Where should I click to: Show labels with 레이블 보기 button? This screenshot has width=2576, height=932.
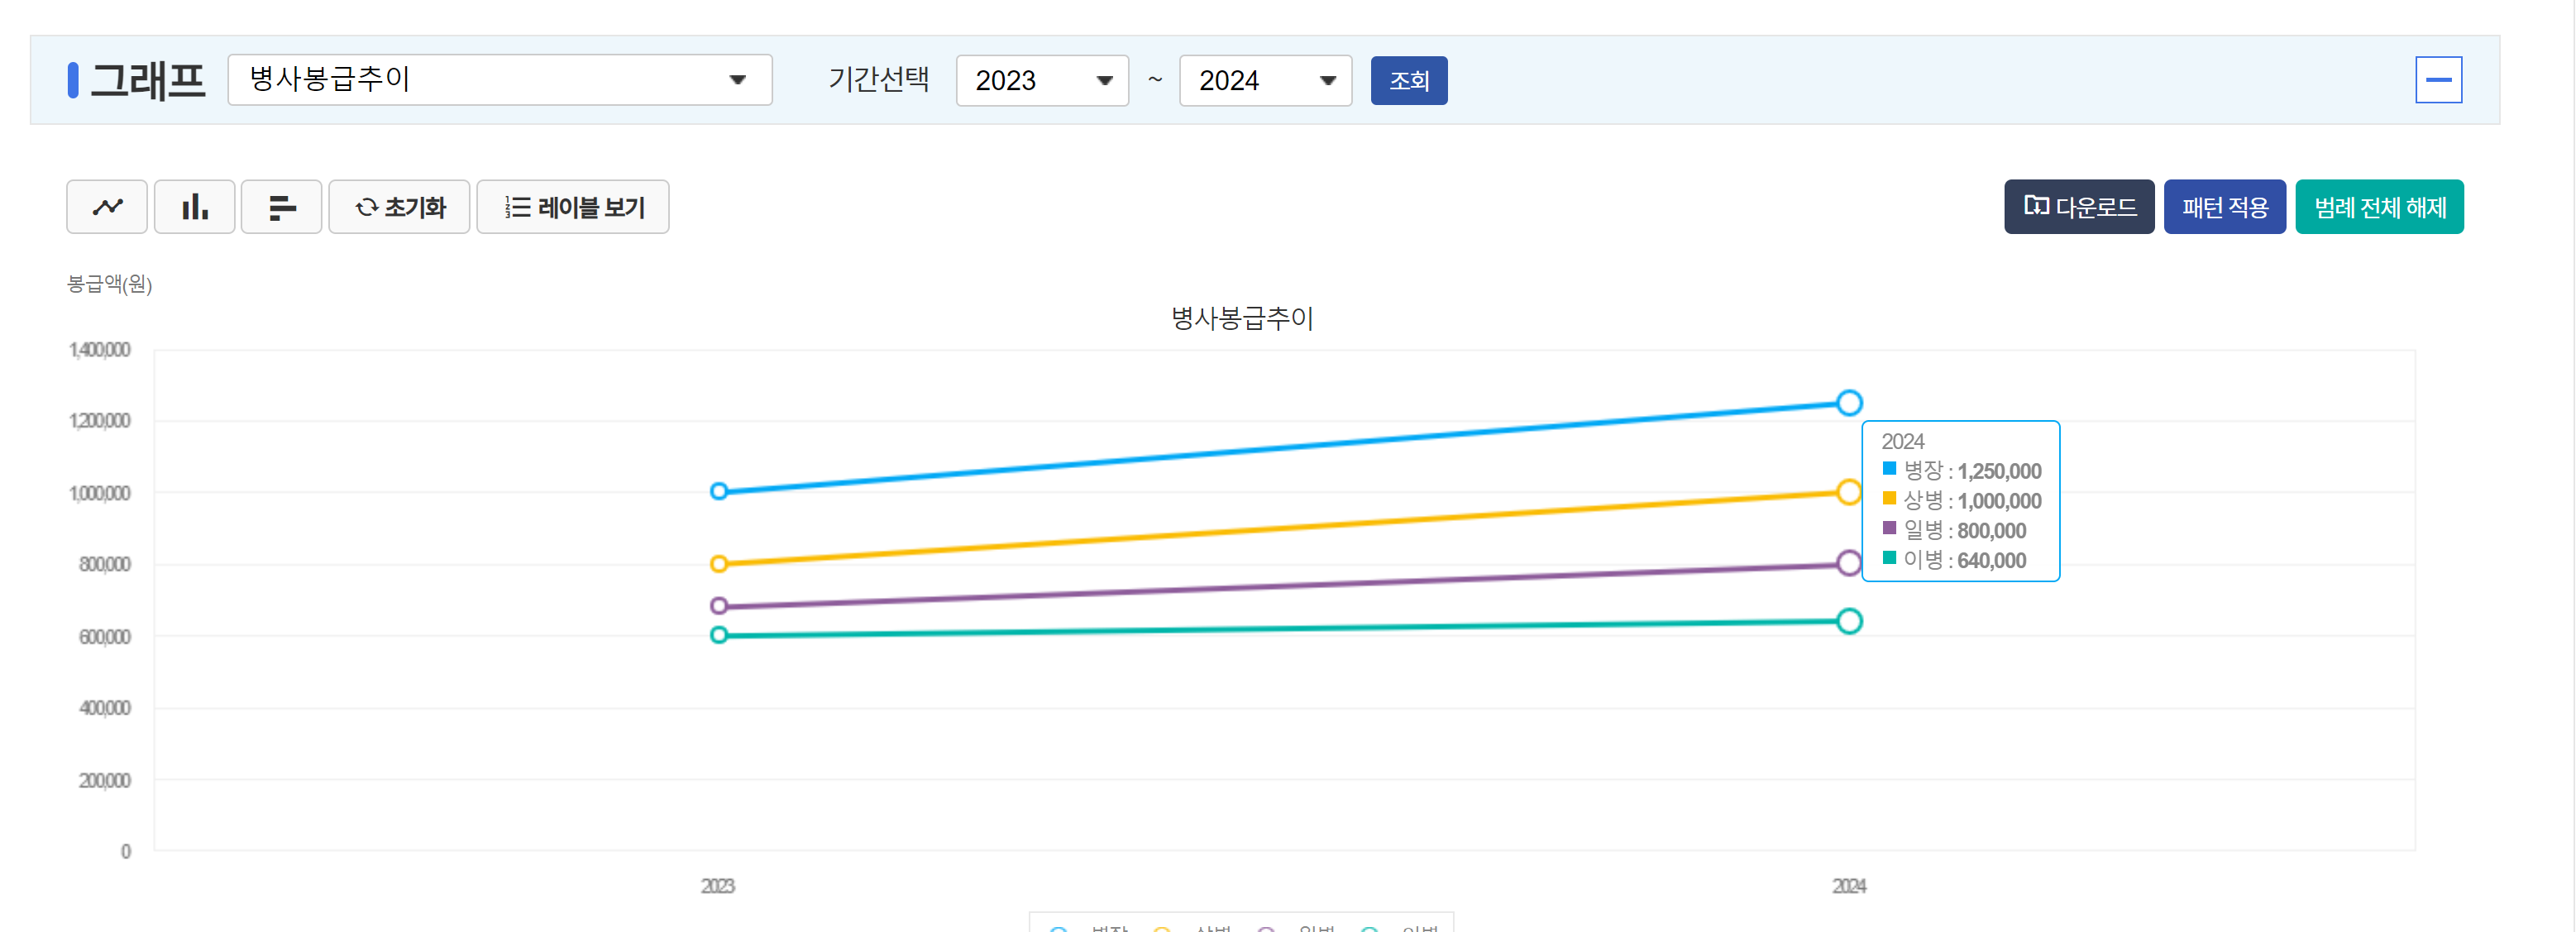pos(573,207)
